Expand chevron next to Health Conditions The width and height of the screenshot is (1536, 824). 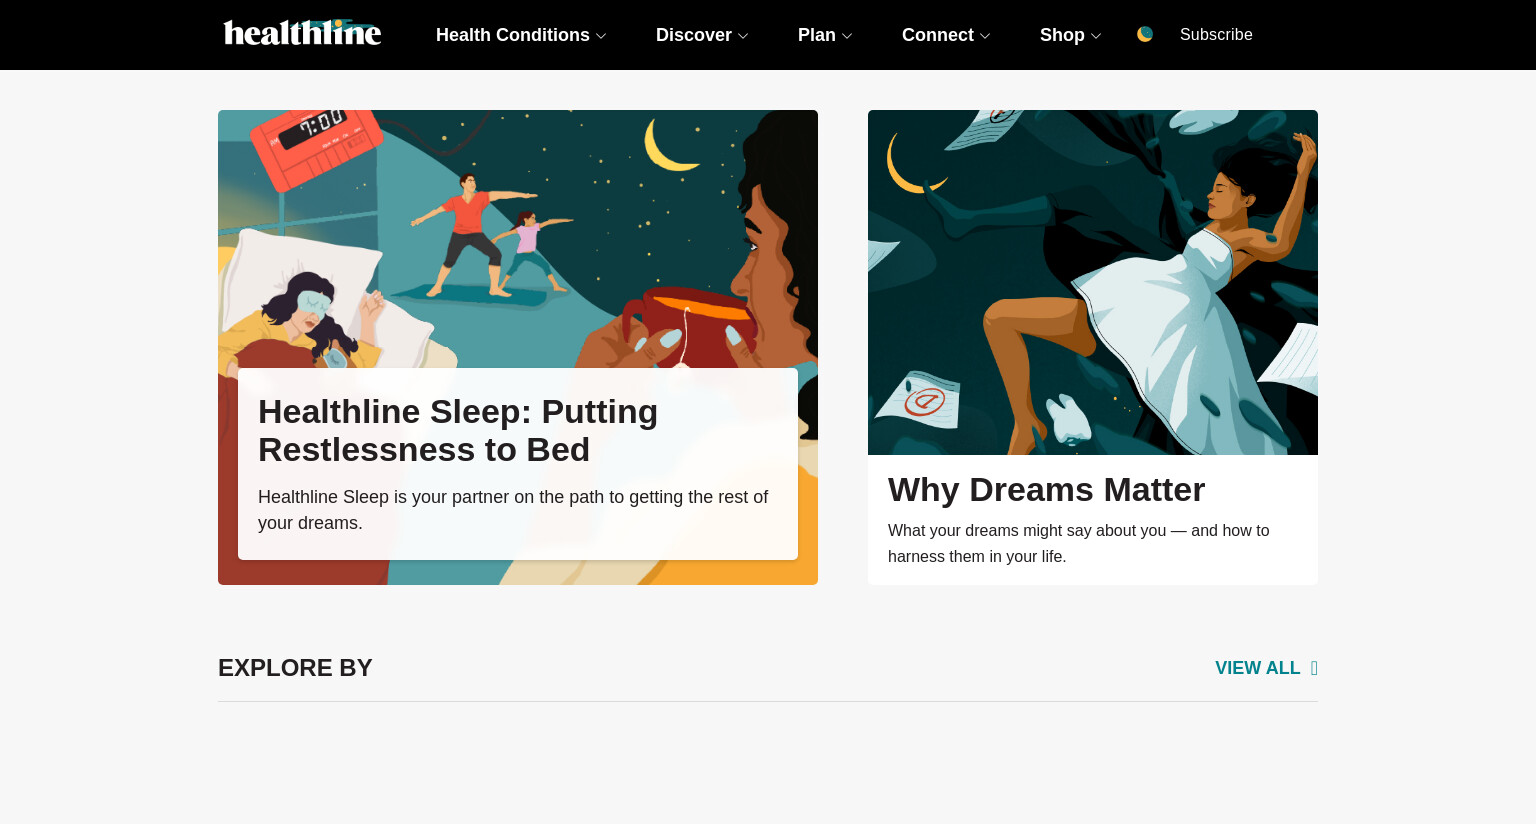[601, 36]
